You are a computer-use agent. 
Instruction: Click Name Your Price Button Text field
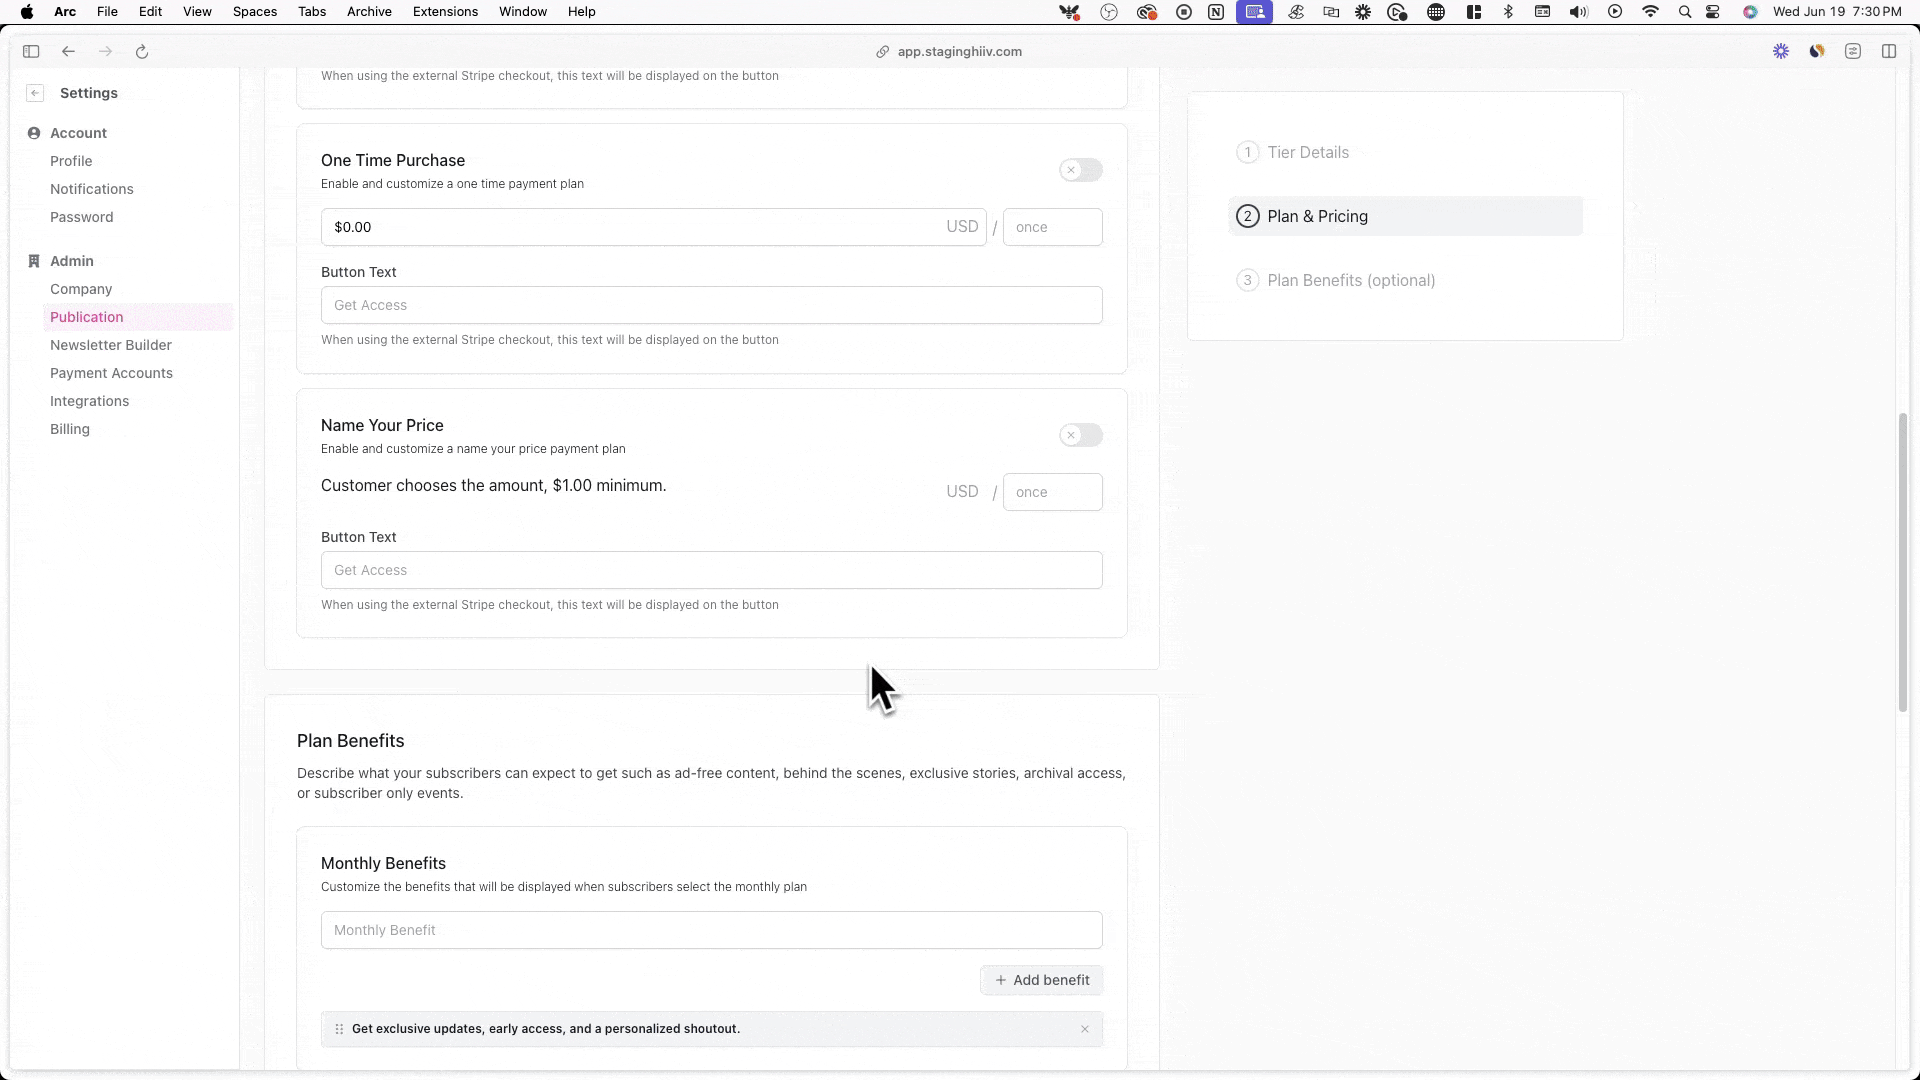(711, 570)
